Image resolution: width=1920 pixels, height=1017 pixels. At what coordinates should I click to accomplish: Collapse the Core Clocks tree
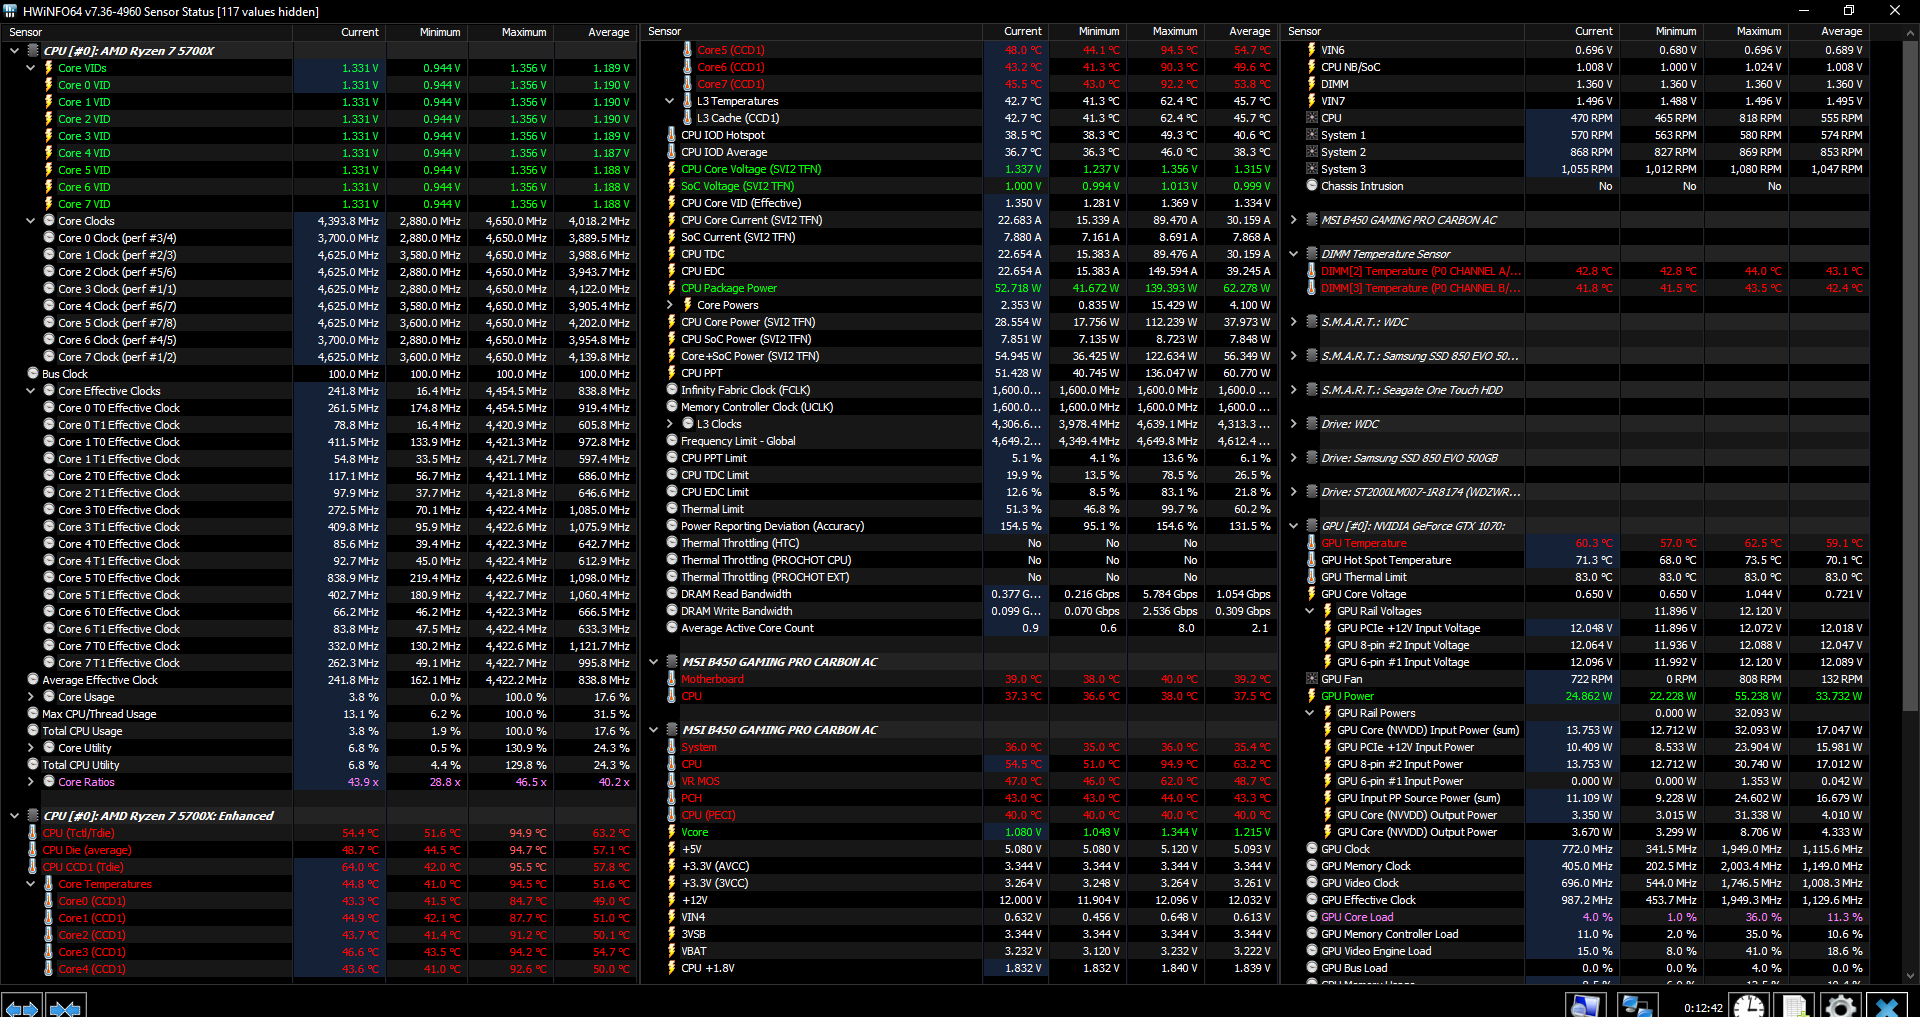(31, 221)
